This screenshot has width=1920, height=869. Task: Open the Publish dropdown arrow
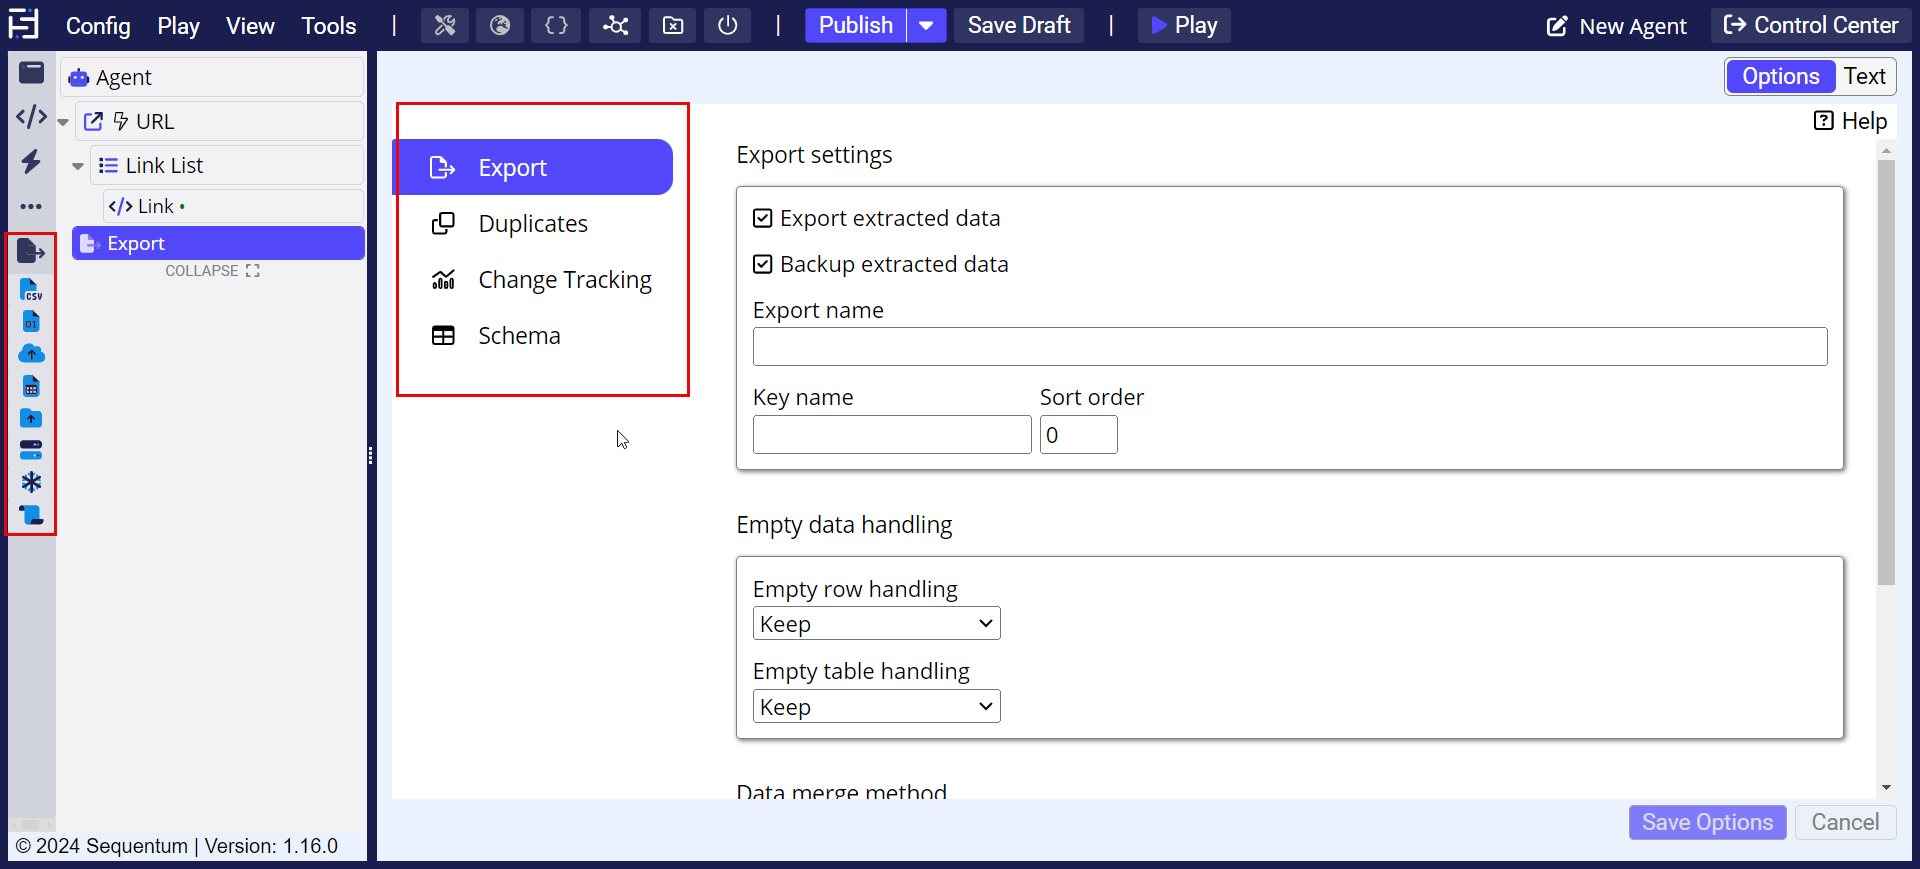click(926, 26)
